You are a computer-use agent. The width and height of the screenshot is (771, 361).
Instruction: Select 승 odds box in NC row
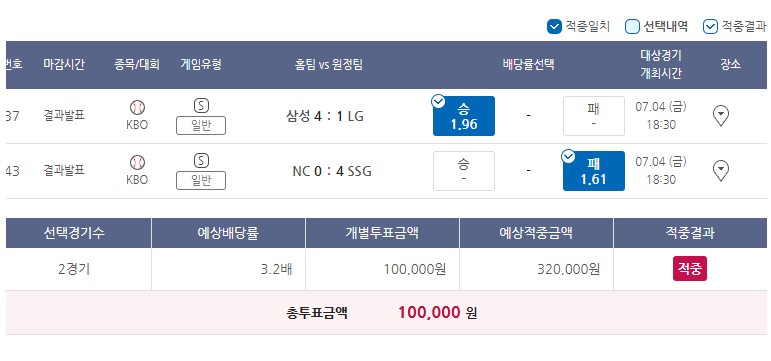point(464,171)
